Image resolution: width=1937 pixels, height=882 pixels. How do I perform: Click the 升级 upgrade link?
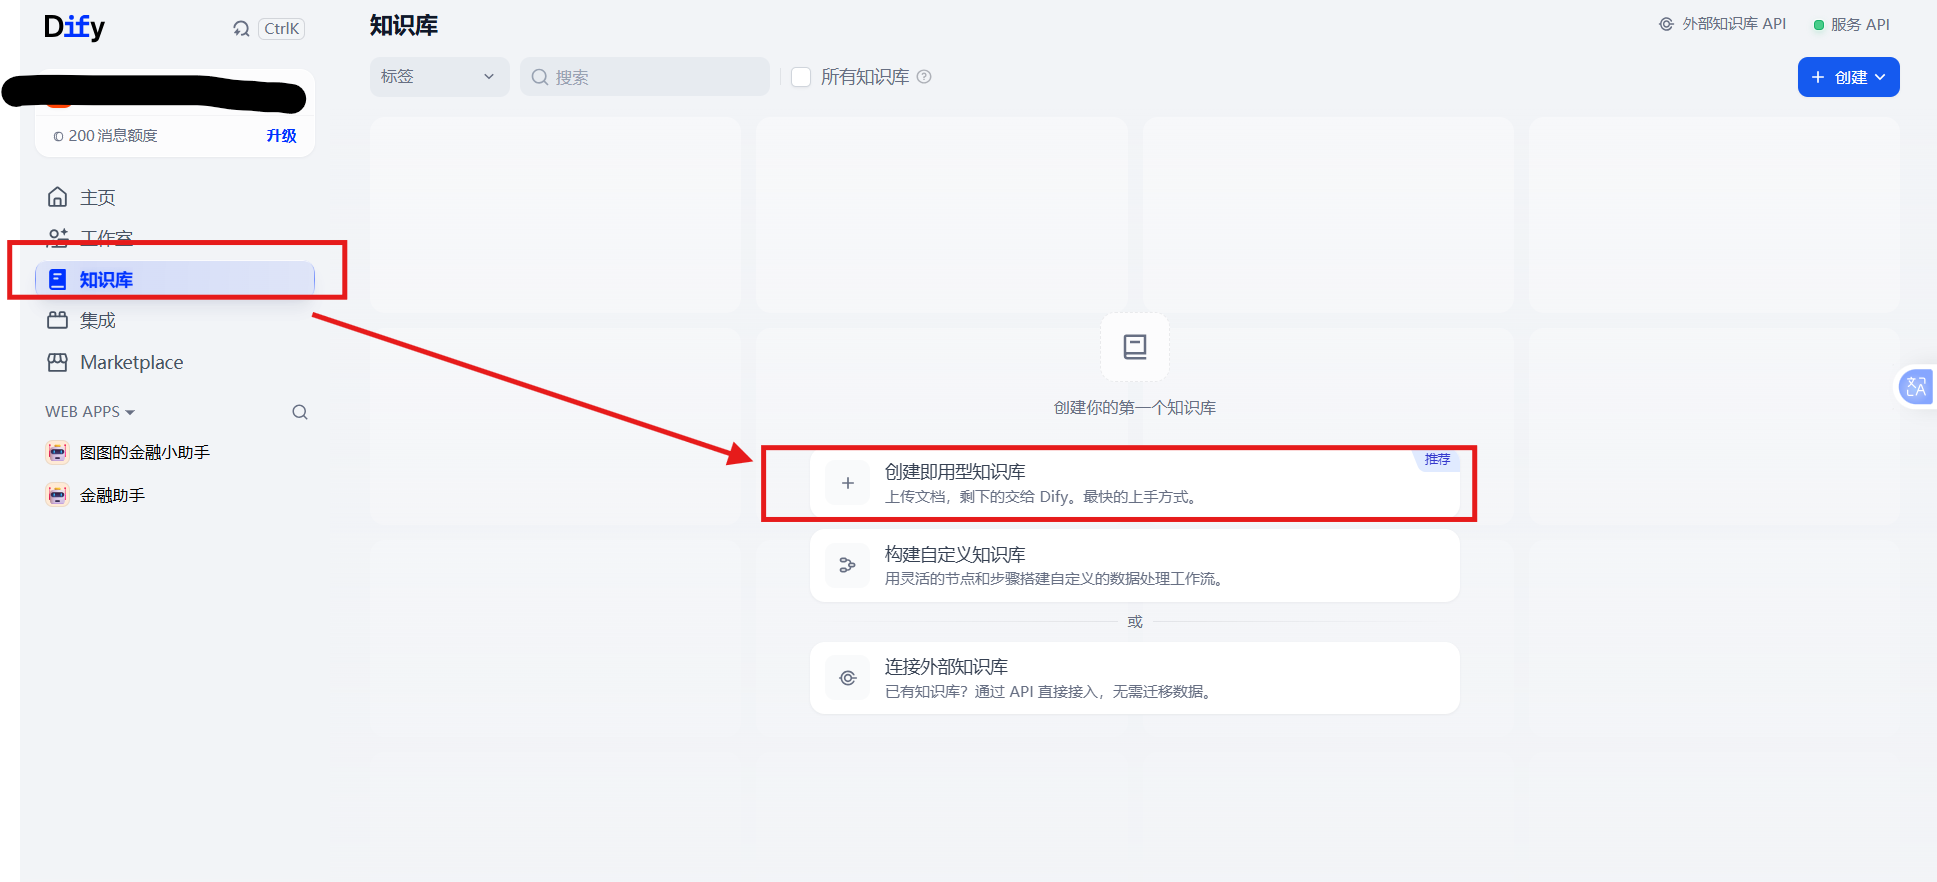click(281, 136)
